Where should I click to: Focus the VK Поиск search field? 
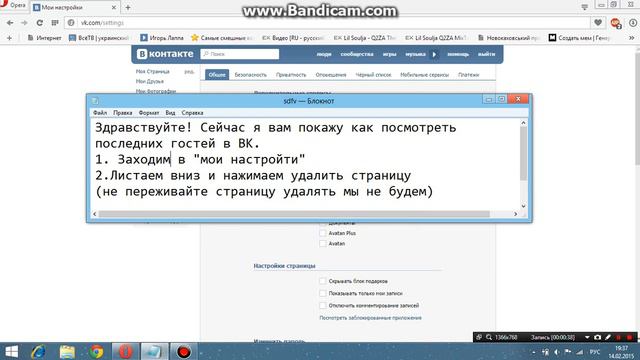[x=240, y=54]
